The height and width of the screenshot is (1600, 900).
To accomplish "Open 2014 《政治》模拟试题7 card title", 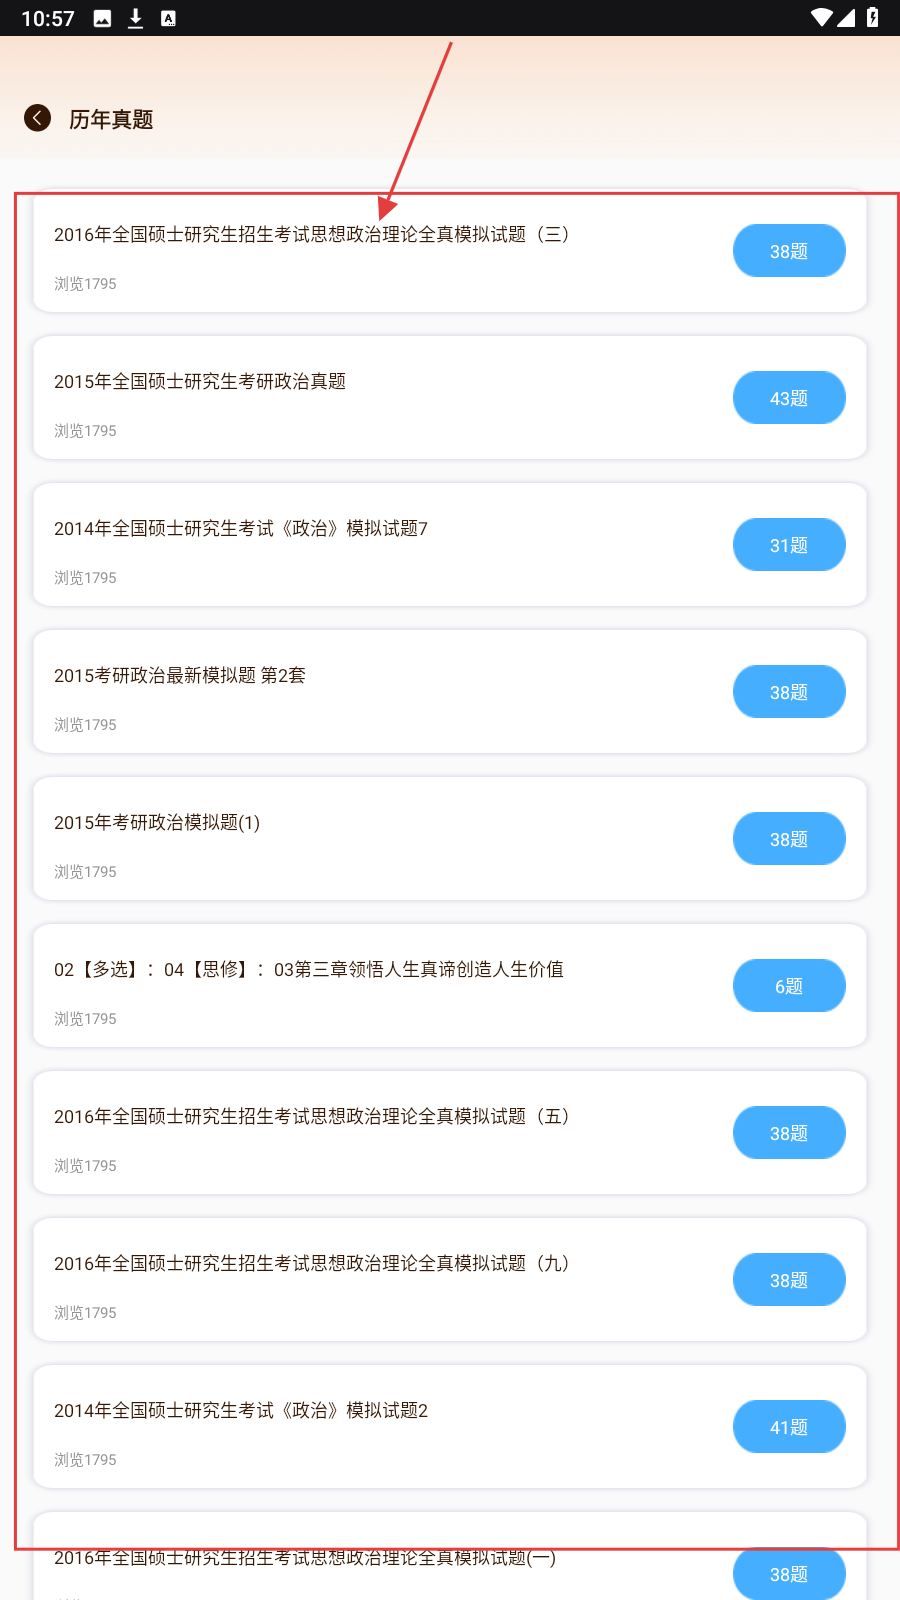I will point(240,529).
